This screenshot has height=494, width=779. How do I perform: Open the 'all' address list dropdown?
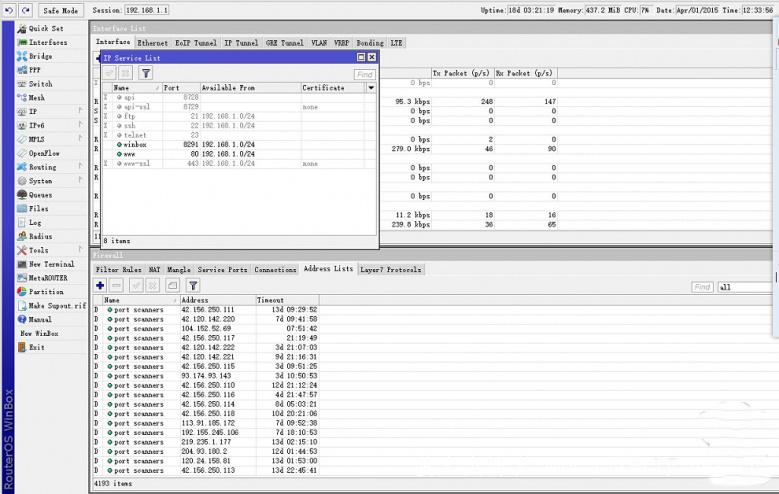[744, 287]
